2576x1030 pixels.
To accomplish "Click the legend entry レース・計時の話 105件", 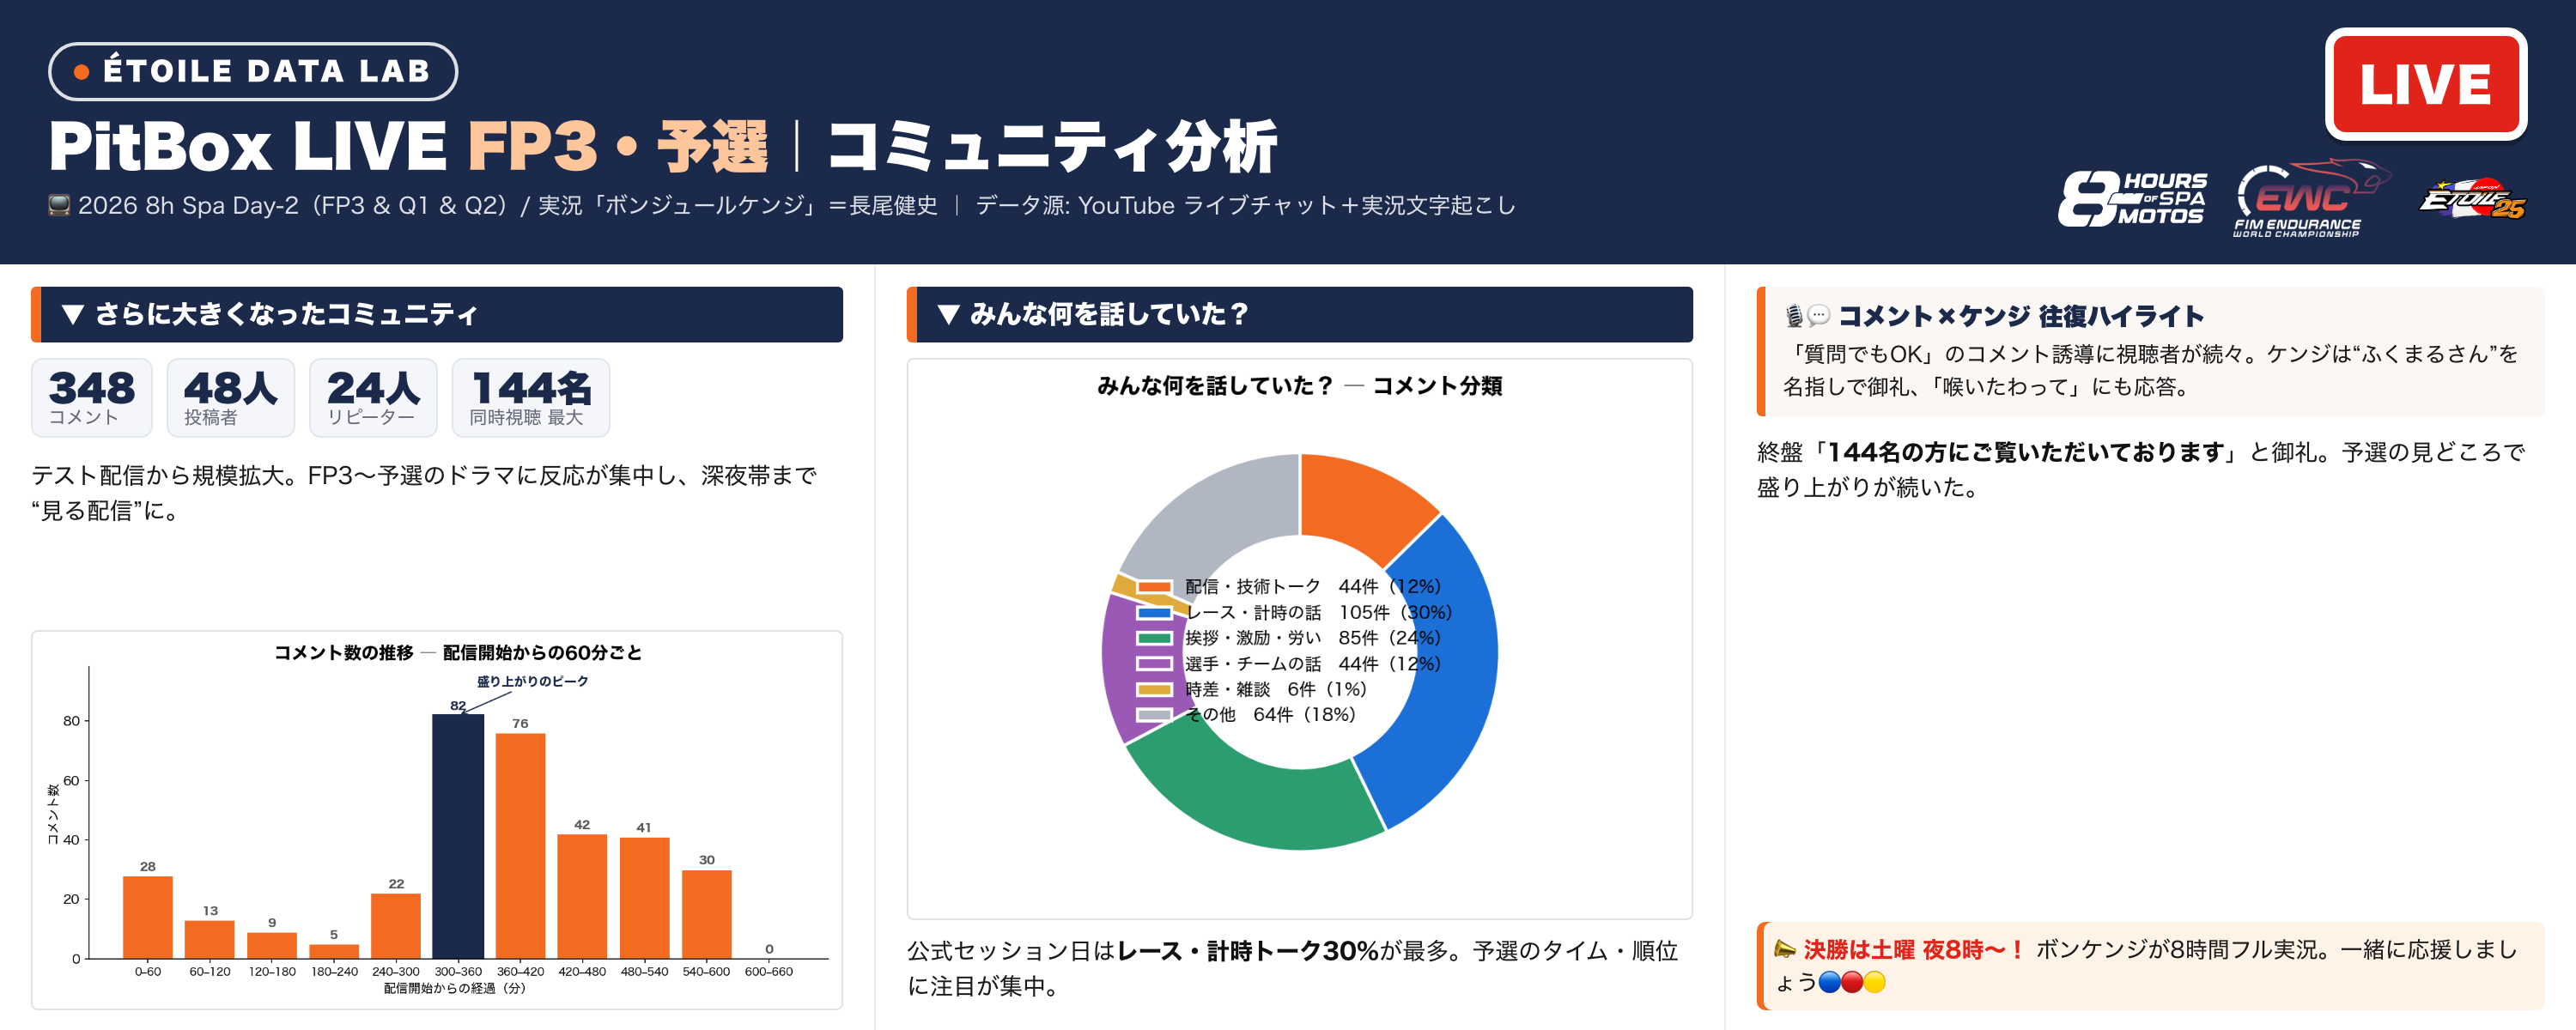I will 1294,612.
